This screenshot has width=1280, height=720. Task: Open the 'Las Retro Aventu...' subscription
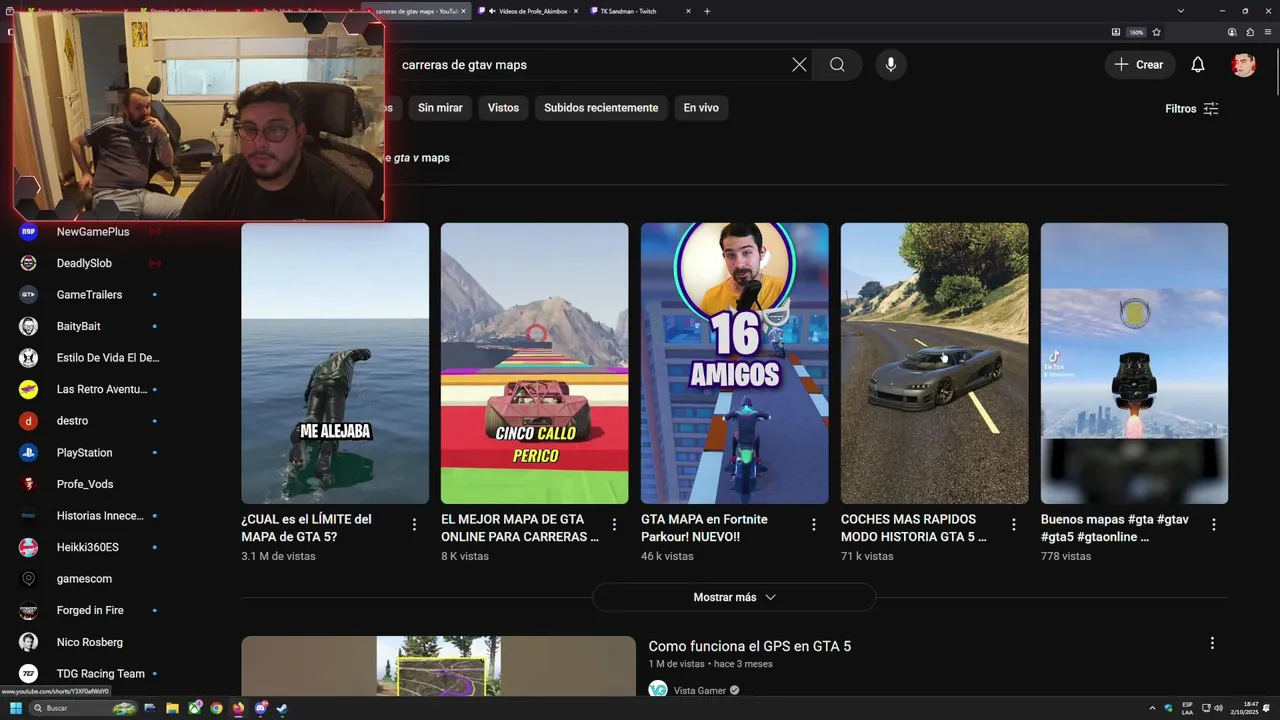(101, 389)
